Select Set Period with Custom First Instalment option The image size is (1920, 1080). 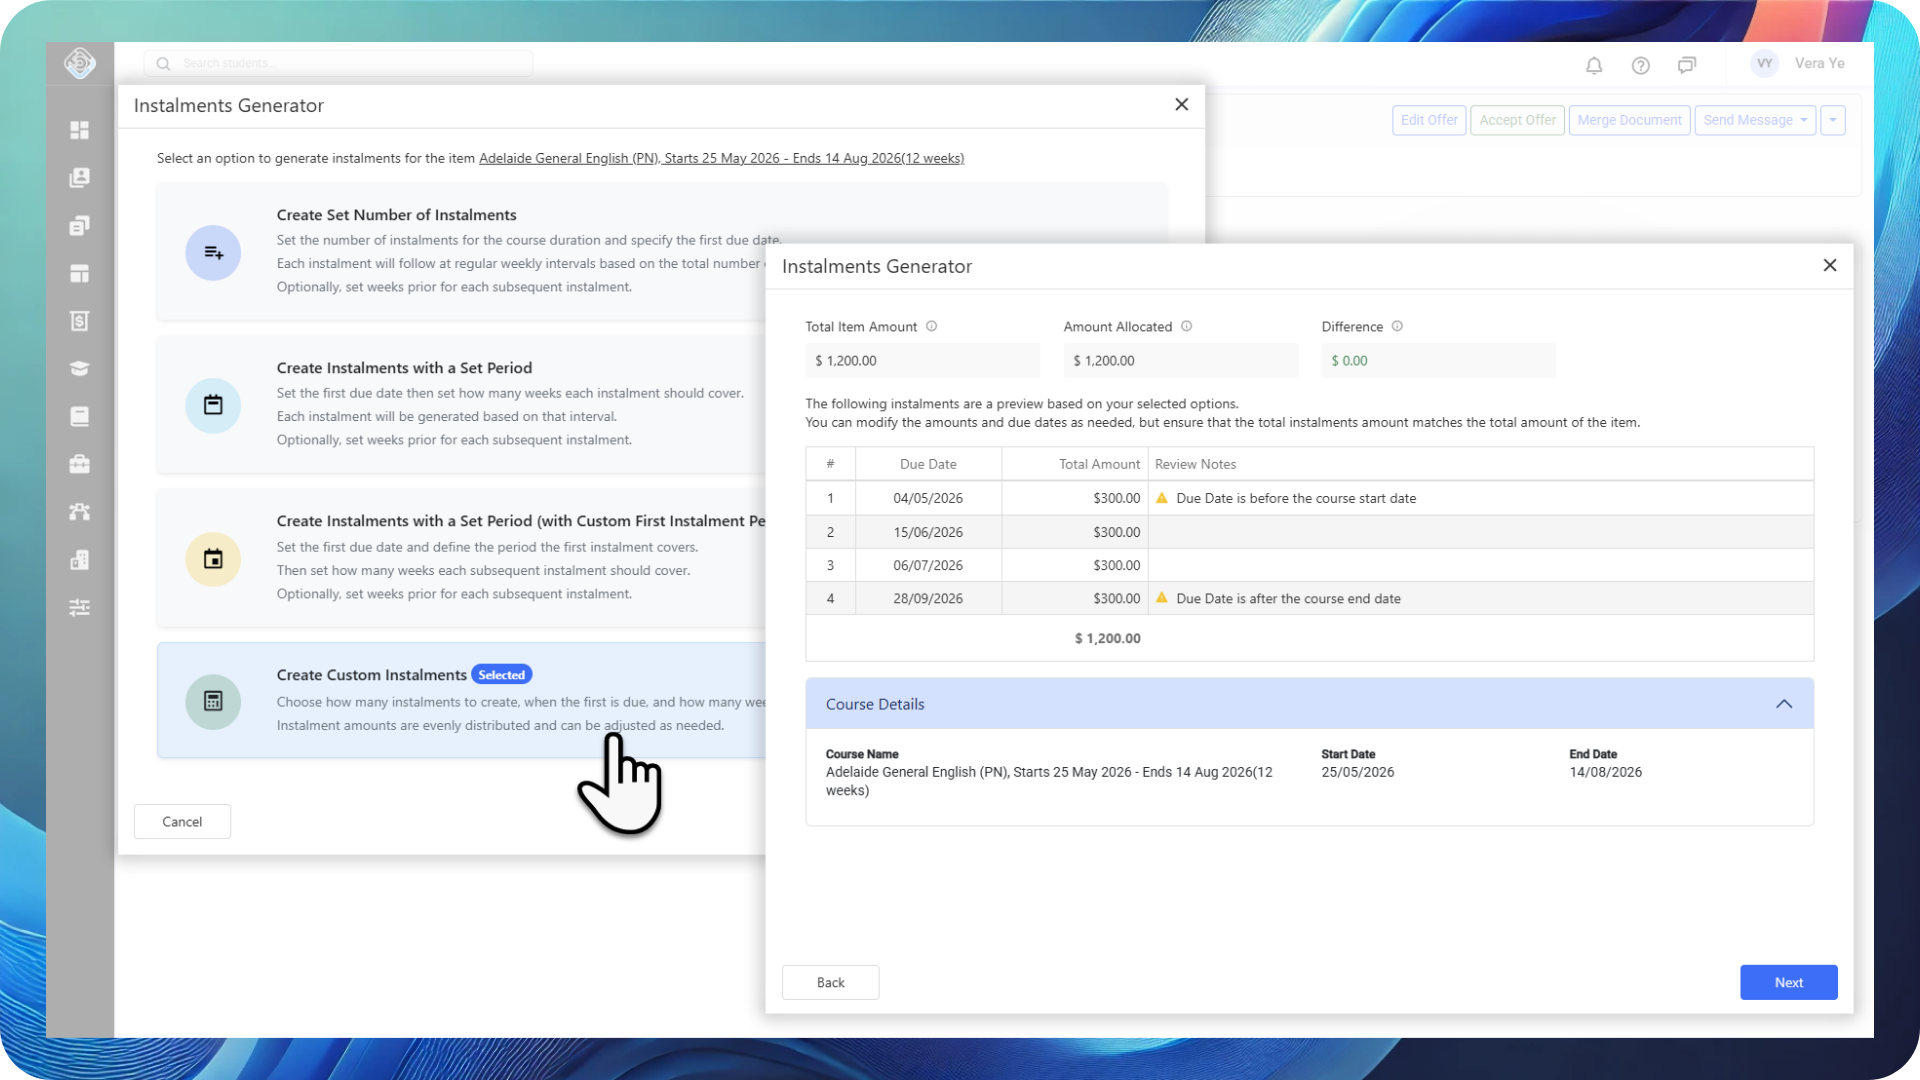coord(461,558)
